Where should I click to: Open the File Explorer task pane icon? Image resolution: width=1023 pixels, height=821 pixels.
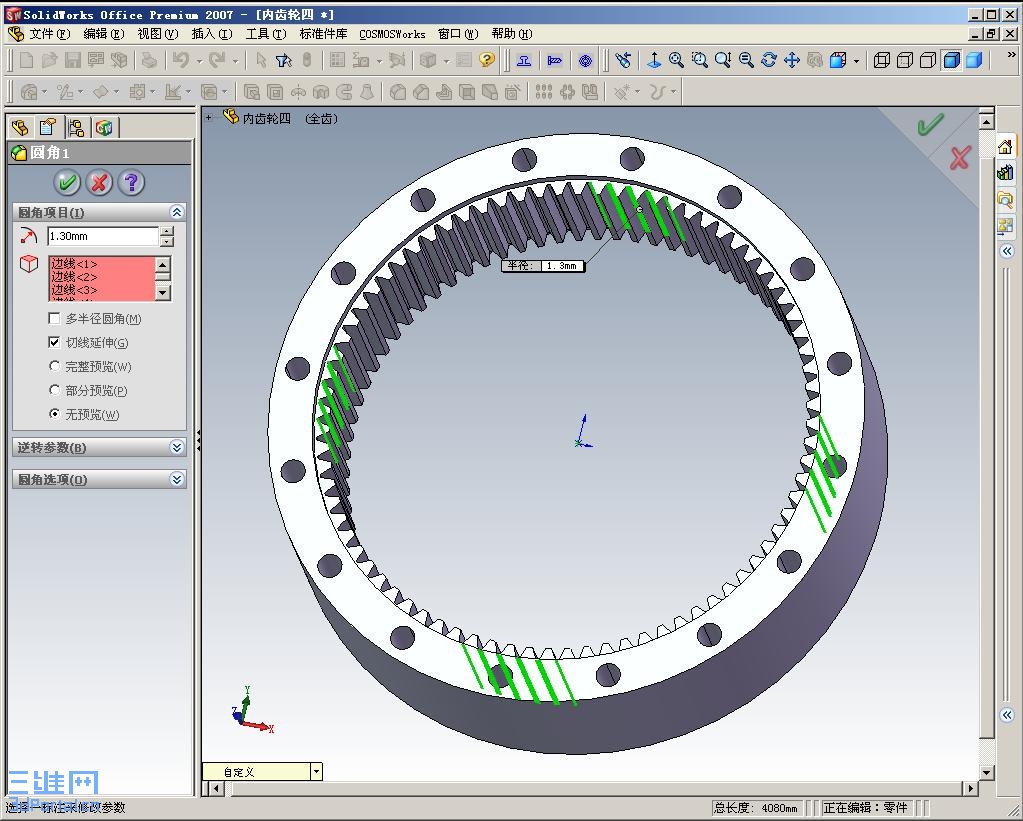[1005, 199]
